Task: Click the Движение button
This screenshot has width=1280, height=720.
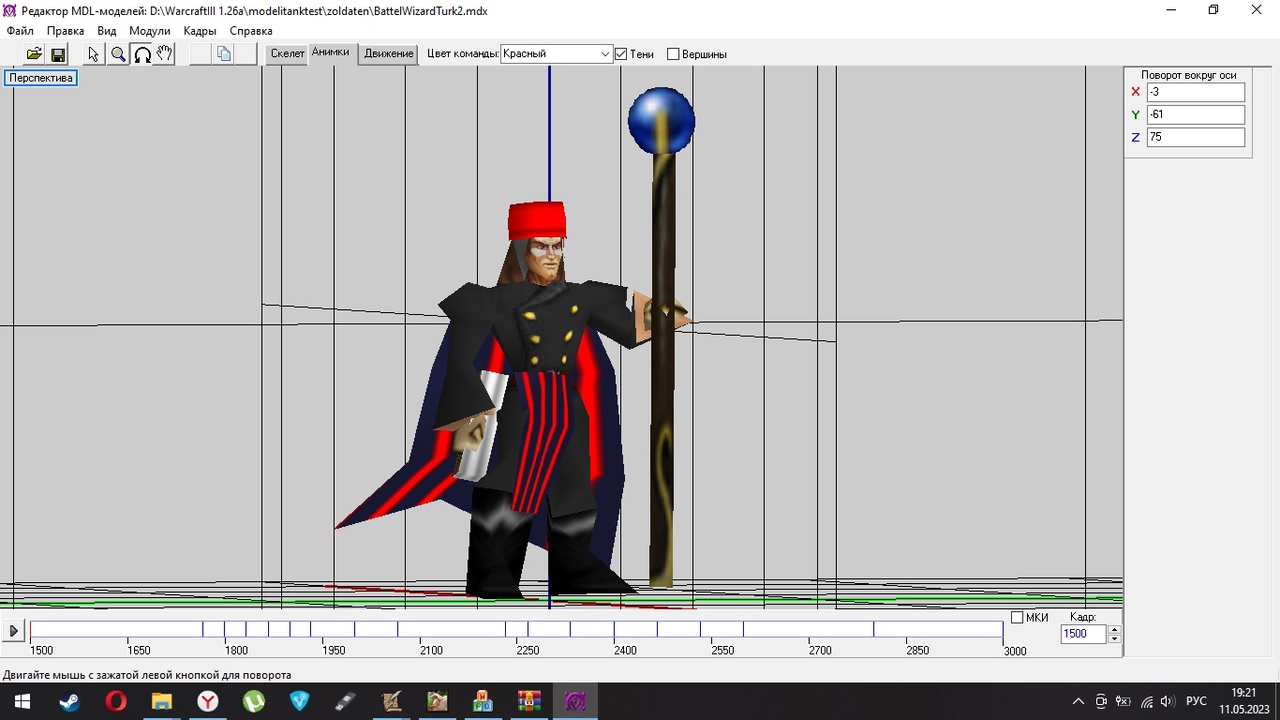Action: coord(388,54)
